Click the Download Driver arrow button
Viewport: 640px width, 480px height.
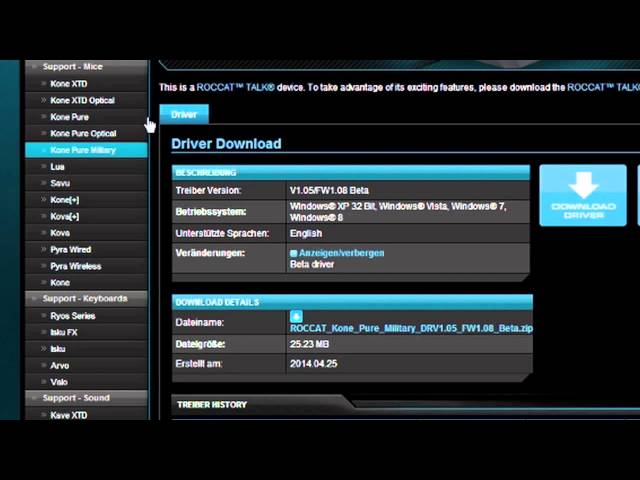click(x=583, y=195)
